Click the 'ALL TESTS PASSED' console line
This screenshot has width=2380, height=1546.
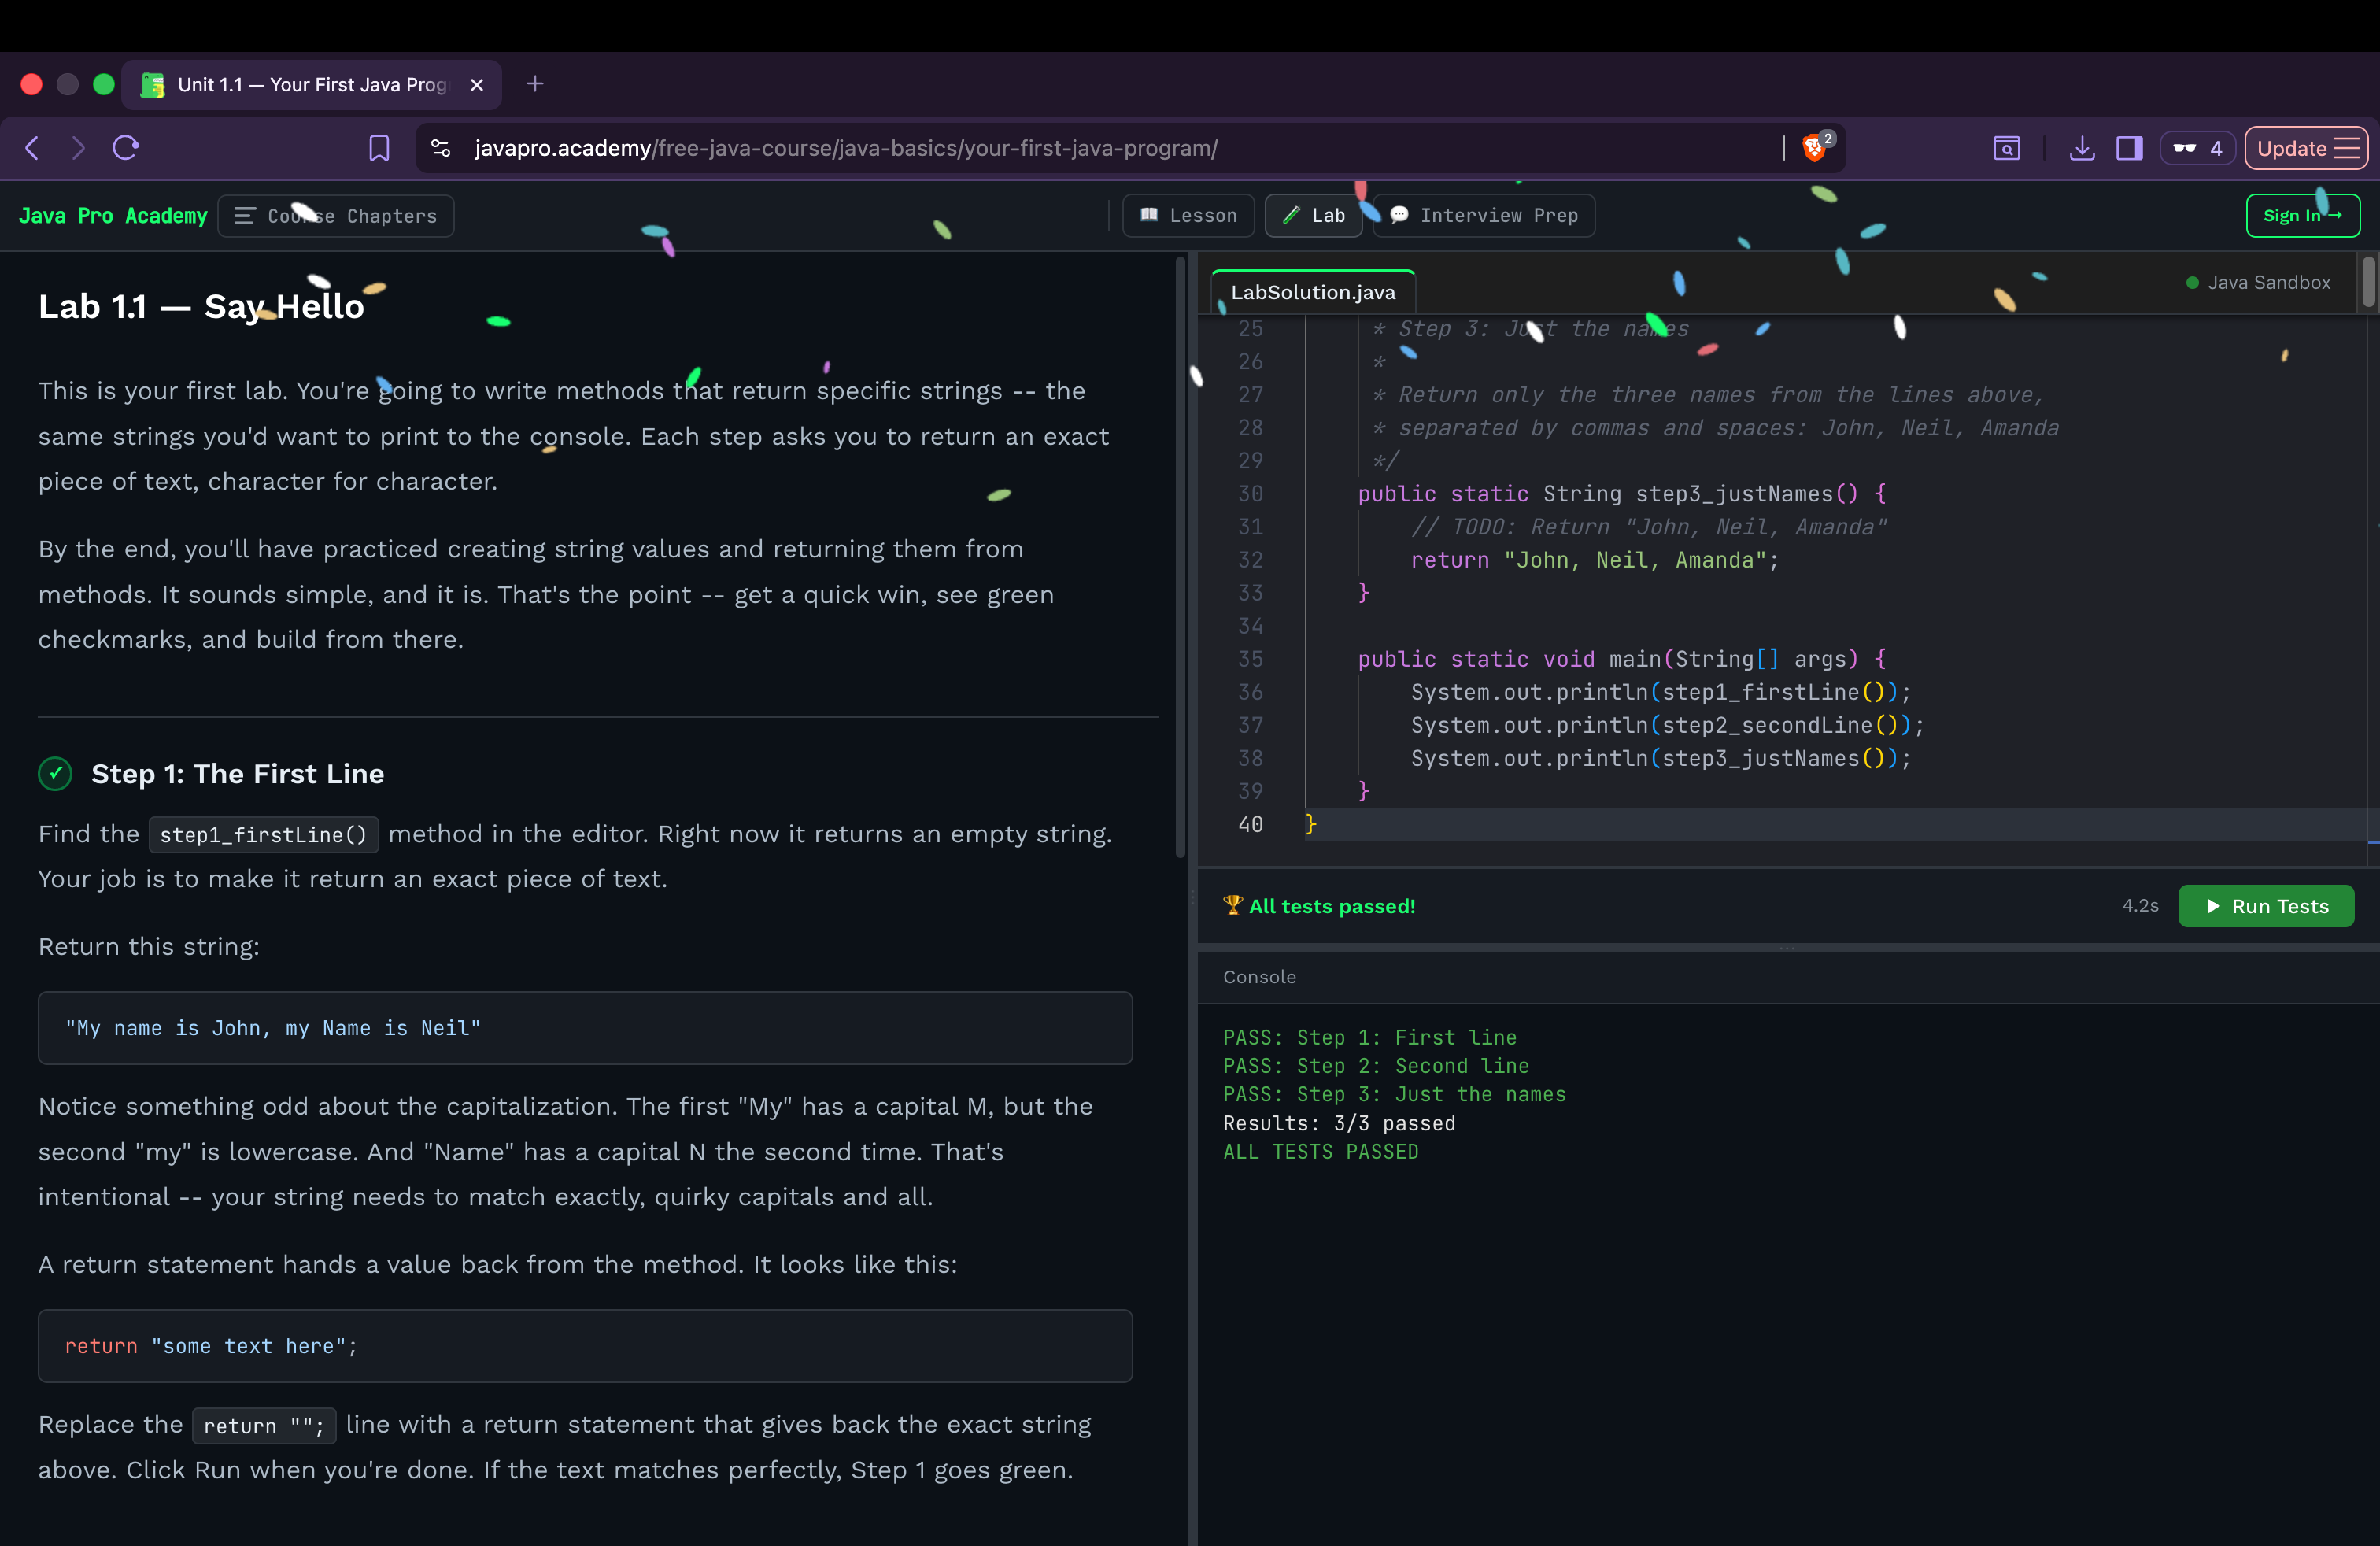(x=1320, y=1152)
